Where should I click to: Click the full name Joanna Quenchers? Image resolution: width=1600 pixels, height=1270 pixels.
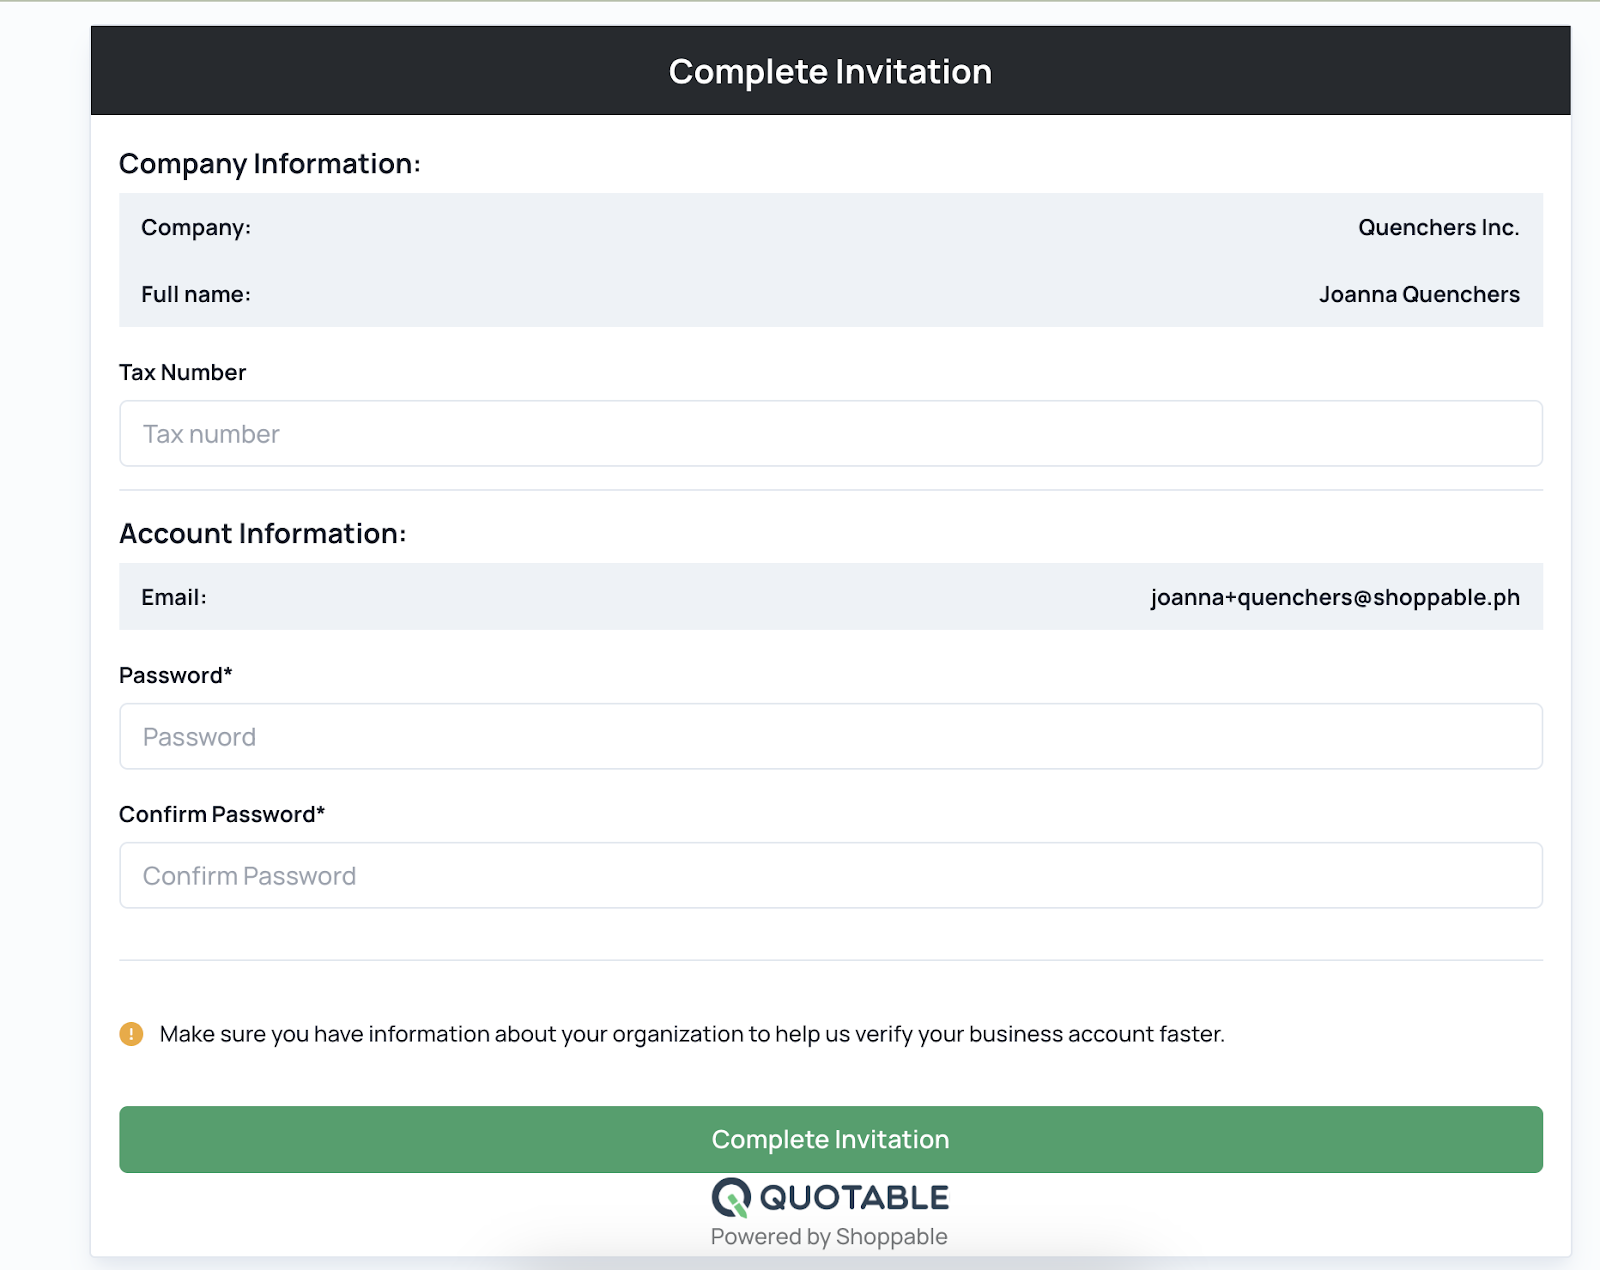tap(1419, 294)
